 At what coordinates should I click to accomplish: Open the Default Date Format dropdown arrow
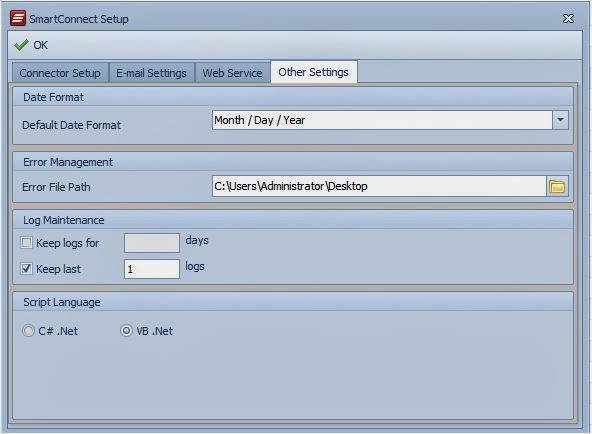click(561, 120)
